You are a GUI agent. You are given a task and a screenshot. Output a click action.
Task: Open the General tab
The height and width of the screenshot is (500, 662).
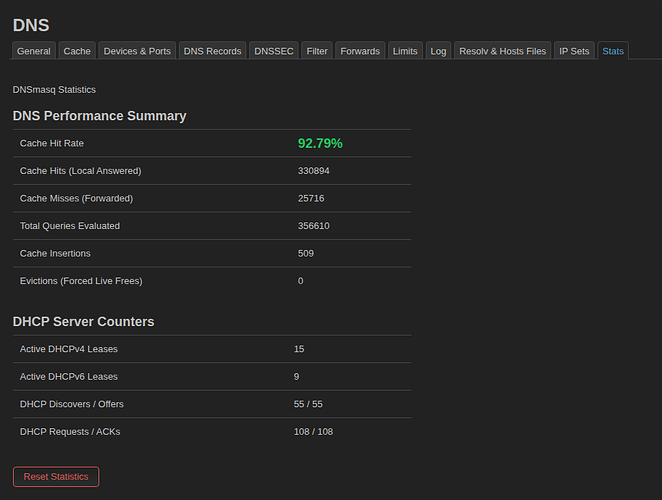coord(34,51)
